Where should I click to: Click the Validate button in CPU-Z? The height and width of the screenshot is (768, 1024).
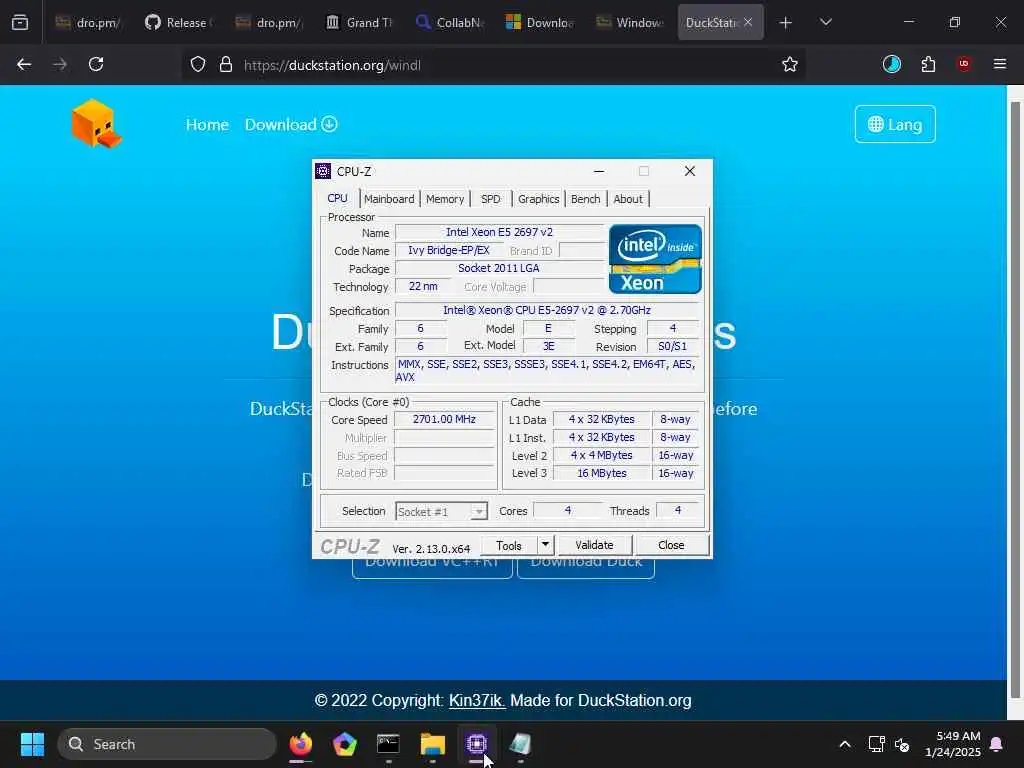594,545
